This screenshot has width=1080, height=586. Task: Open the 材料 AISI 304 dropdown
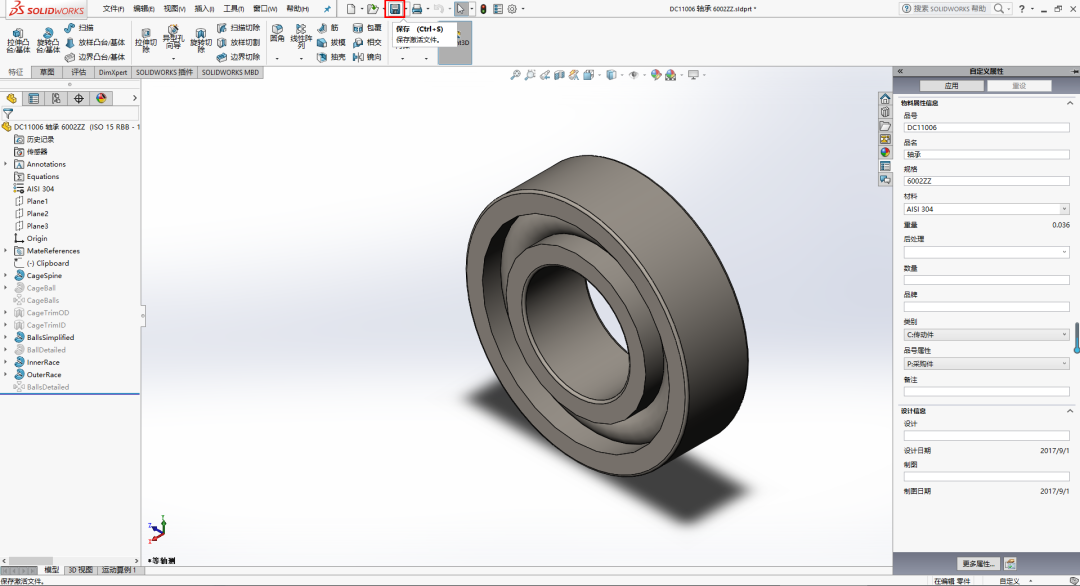[x=1064, y=209]
